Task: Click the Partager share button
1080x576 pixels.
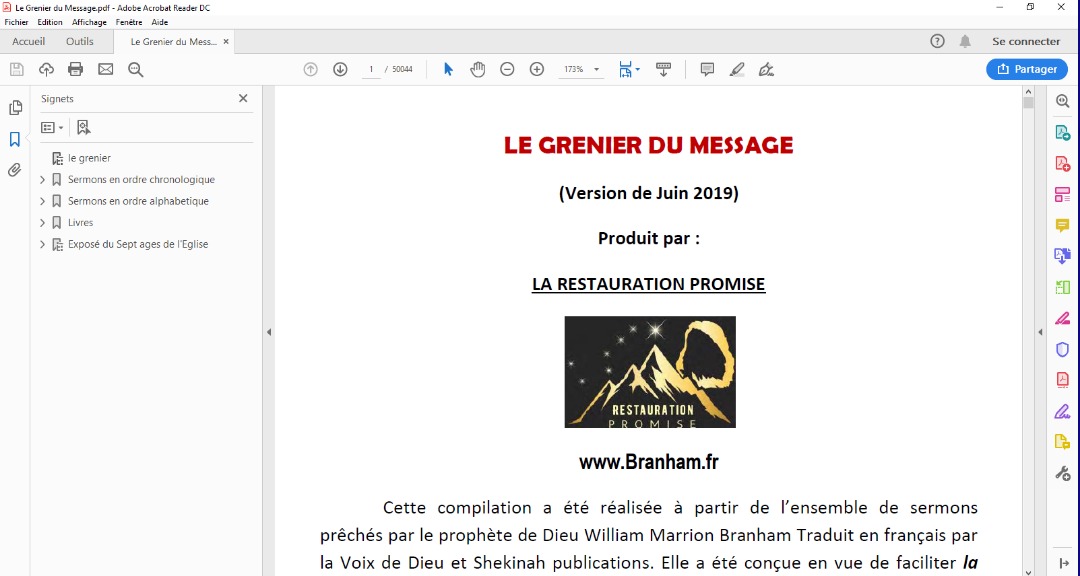Action: (1027, 69)
